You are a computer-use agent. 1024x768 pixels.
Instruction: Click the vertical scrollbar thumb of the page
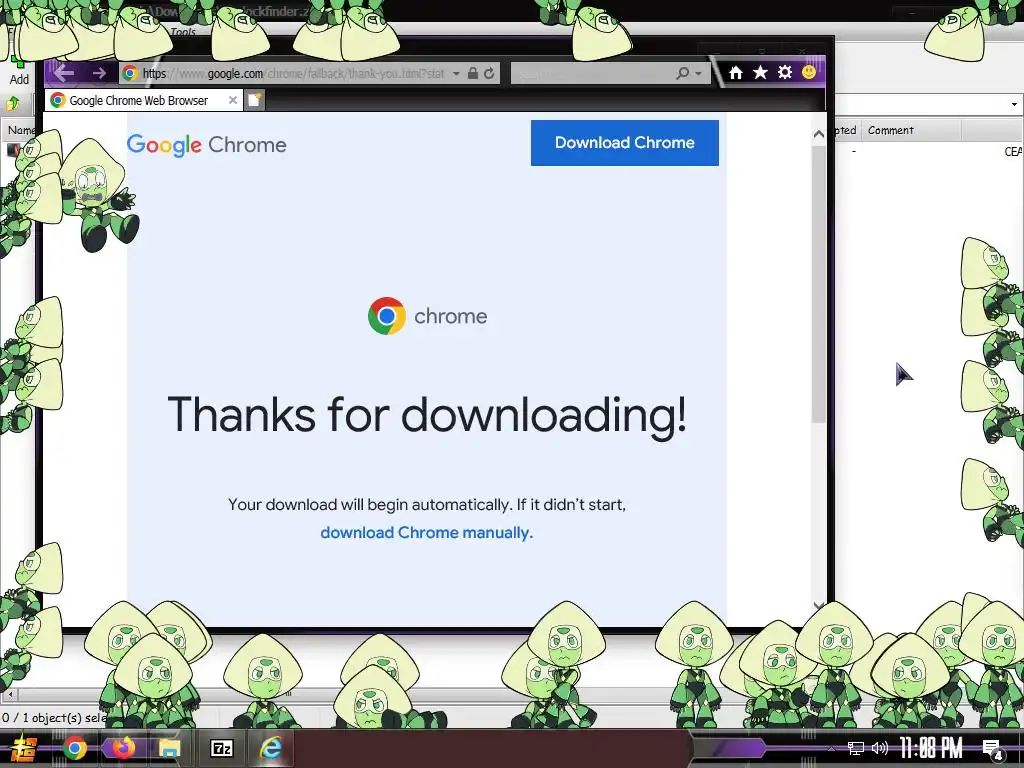[x=818, y=284]
